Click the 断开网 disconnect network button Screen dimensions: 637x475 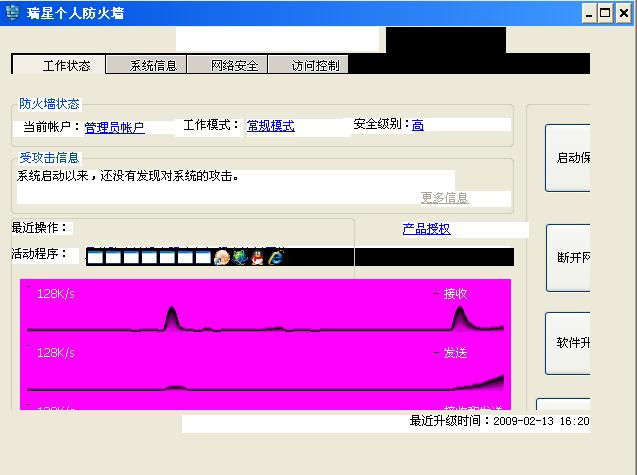(x=568, y=258)
